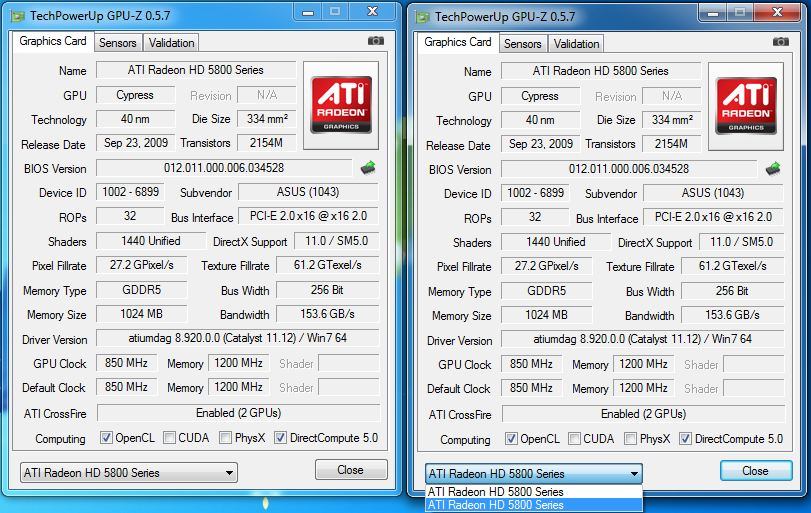Close left GPU-Z window via title bar X
The height and width of the screenshot is (513, 811).
(x=372, y=11)
